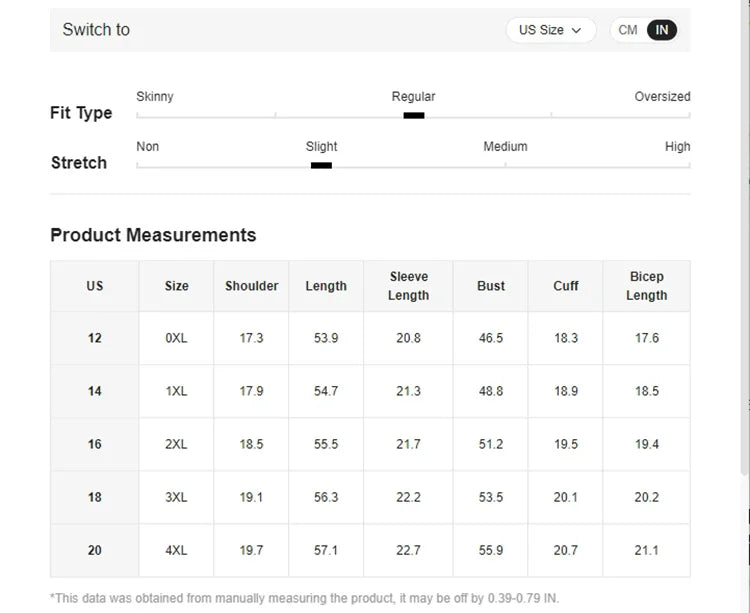The width and height of the screenshot is (750, 613).
Task: Click the Skinny fit label
Action: point(155,97)
